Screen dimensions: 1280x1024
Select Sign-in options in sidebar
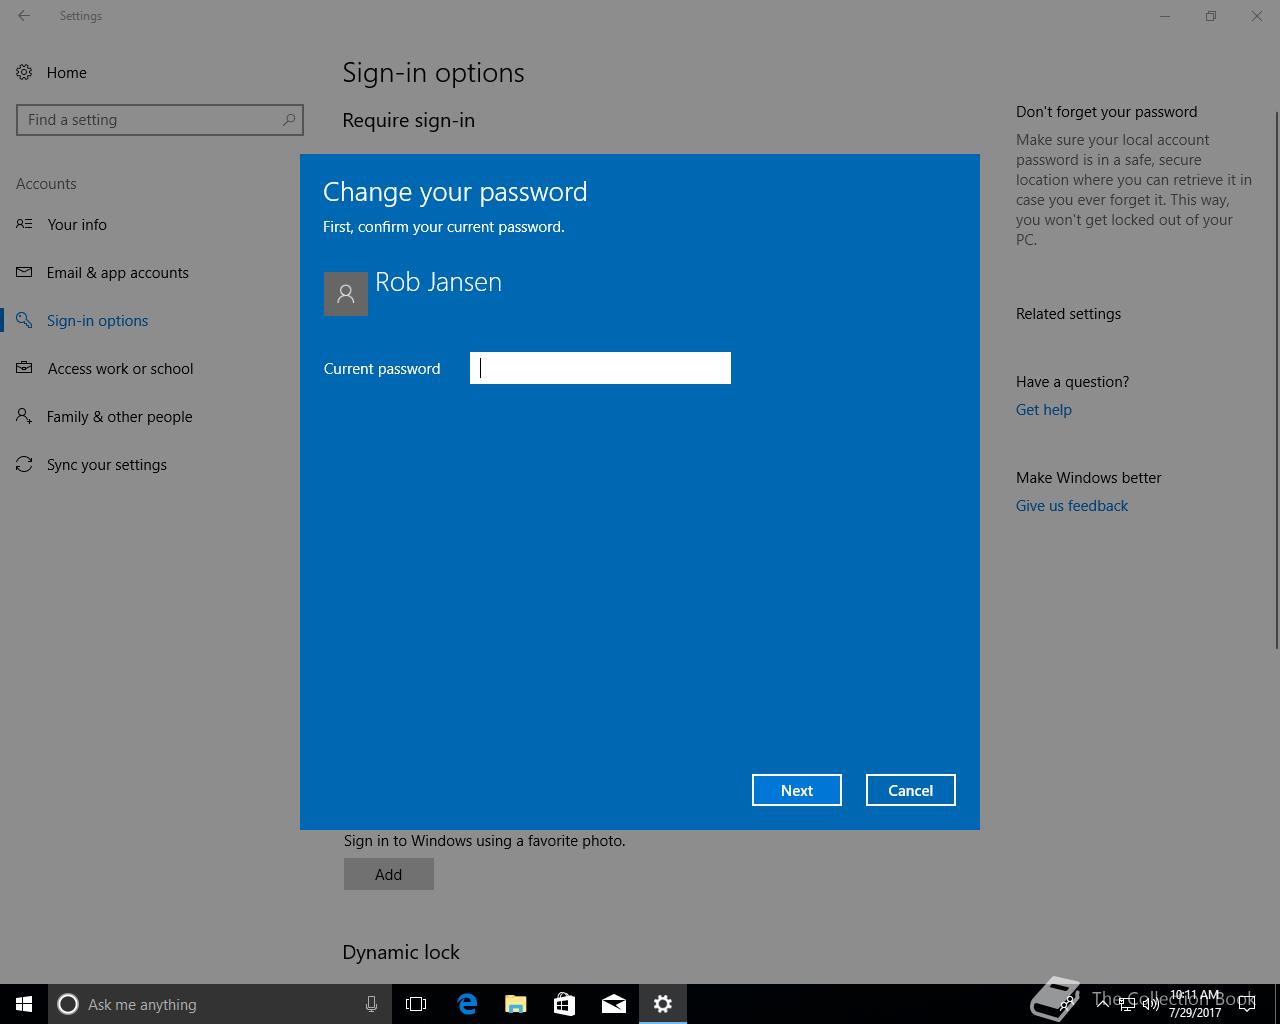pos(98,320)
